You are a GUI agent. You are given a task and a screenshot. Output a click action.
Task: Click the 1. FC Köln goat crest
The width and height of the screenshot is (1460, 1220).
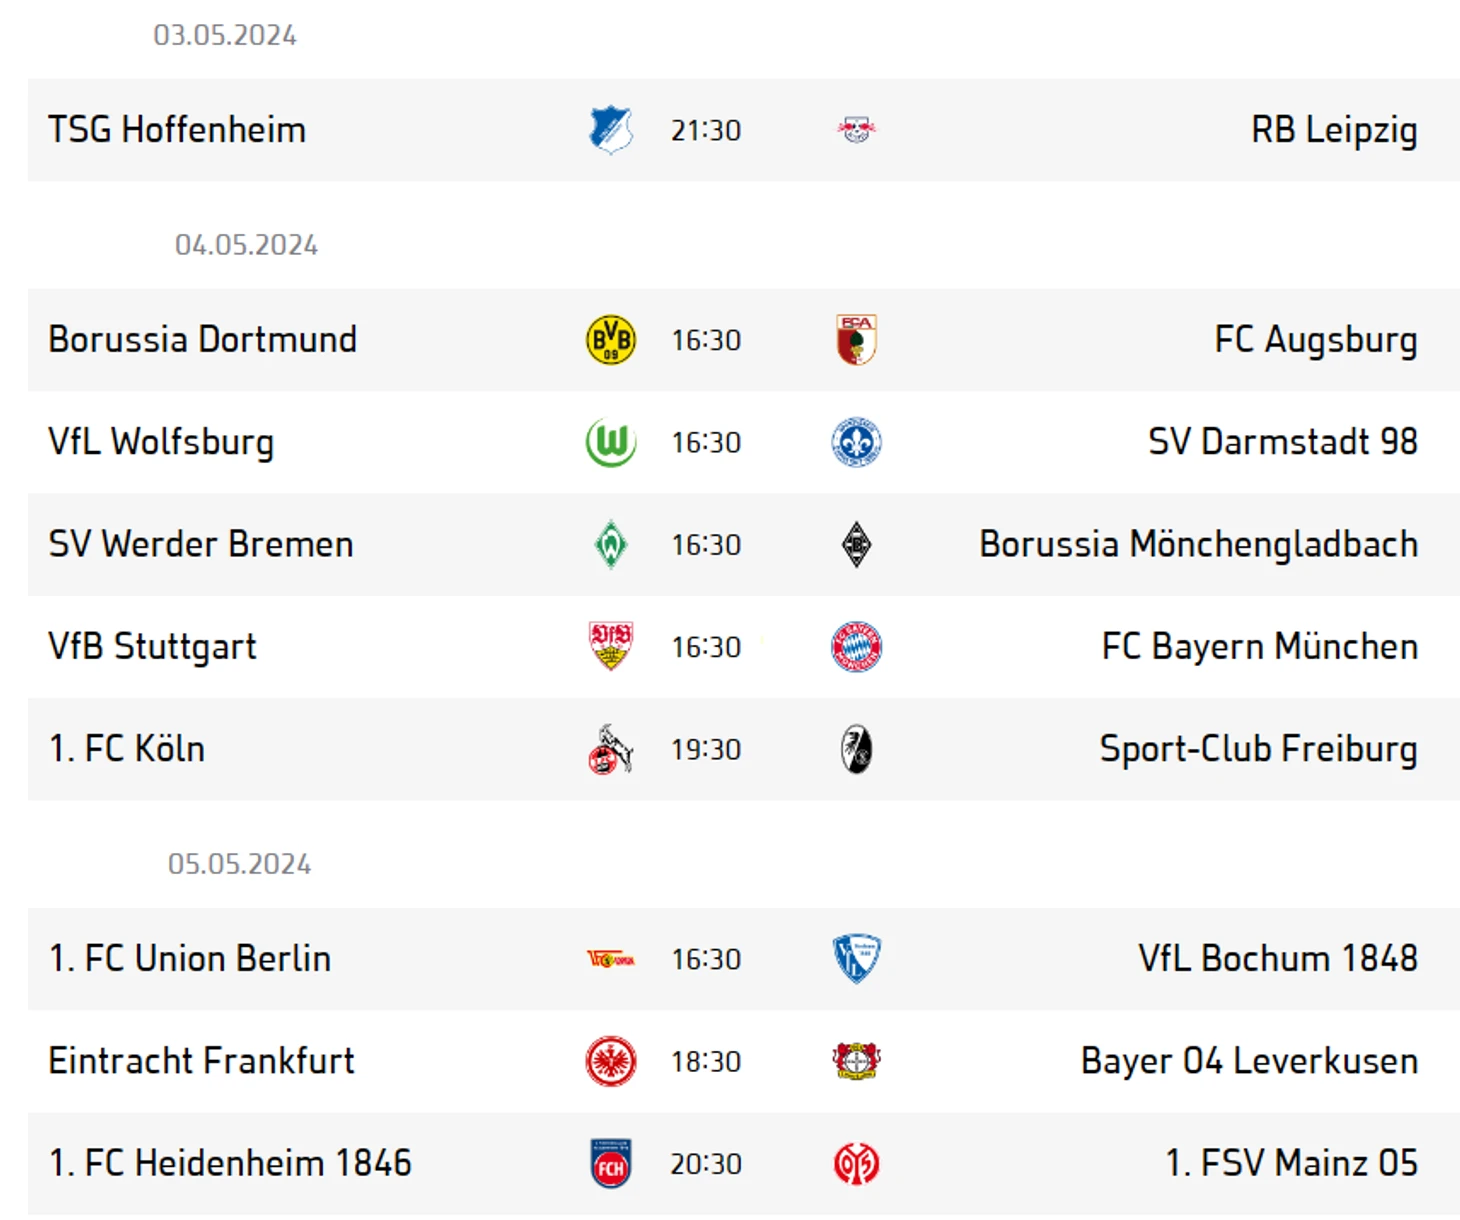[x=611, y=750]
